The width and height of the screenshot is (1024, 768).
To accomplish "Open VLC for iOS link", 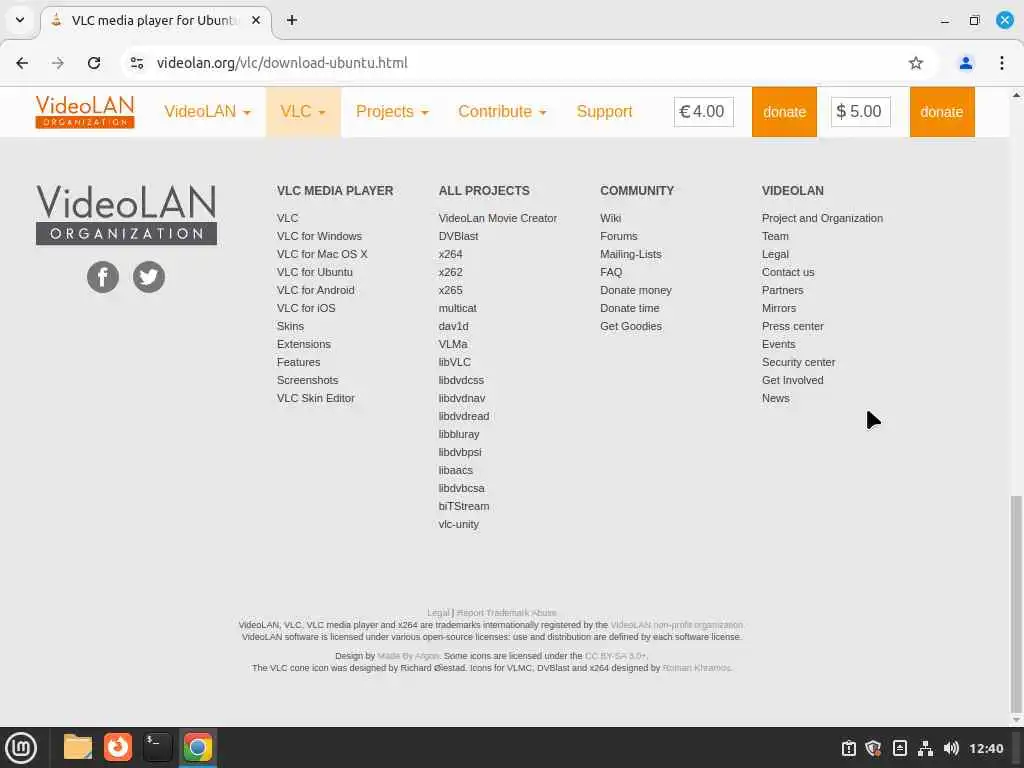I will pos(306,308).
